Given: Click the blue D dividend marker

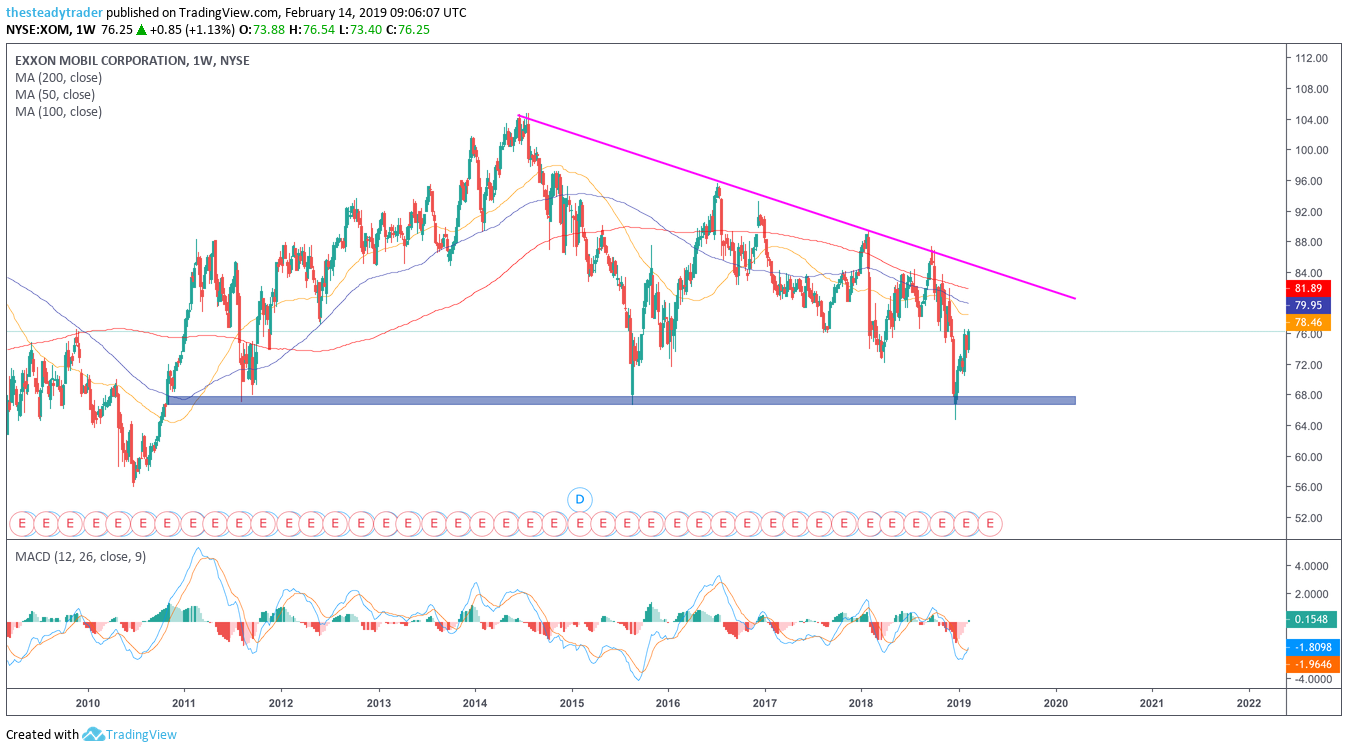Looking at the screenshot, I should click(579, 499).
